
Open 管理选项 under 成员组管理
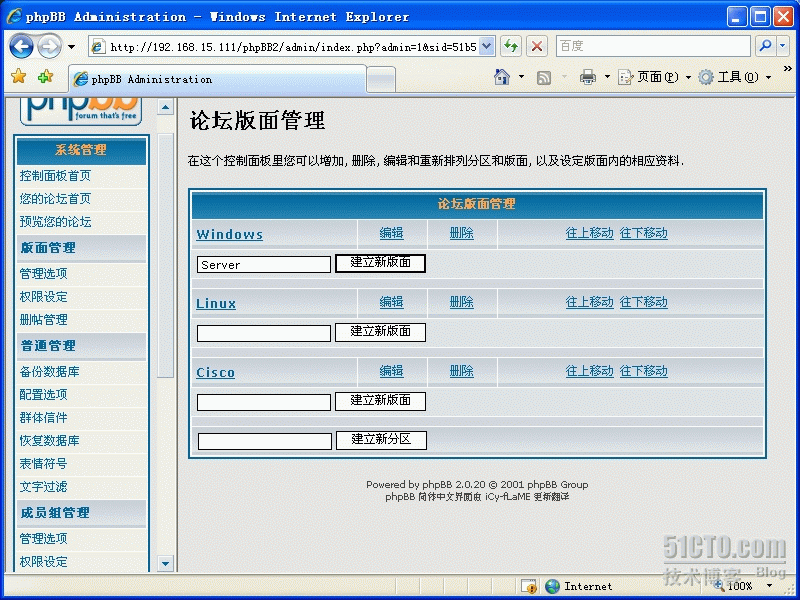click(x=43, y=539)
